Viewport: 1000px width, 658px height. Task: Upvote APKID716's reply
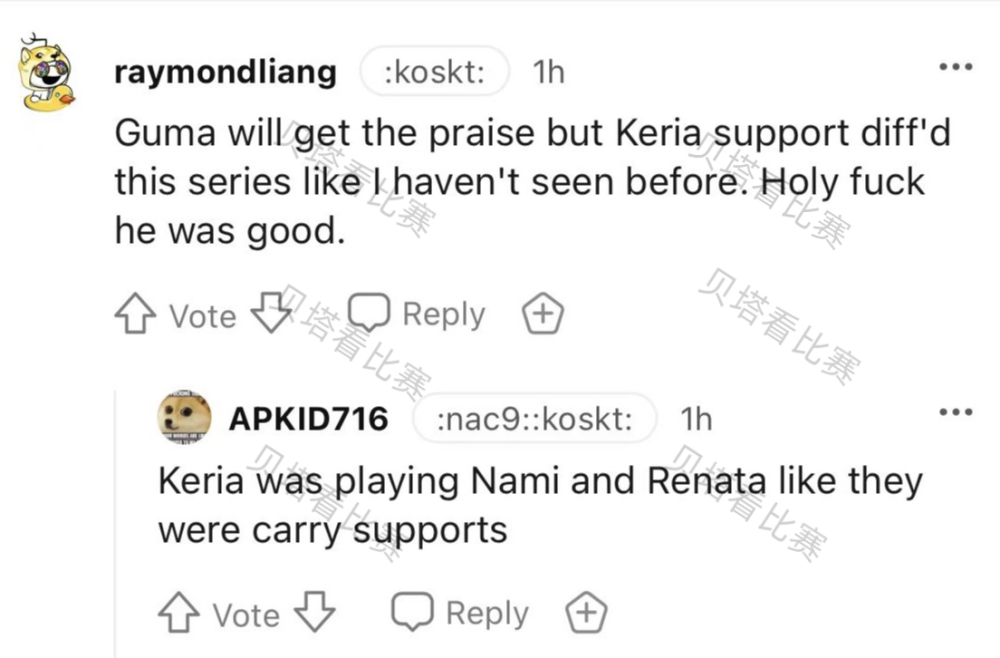[x=177, y=612]
